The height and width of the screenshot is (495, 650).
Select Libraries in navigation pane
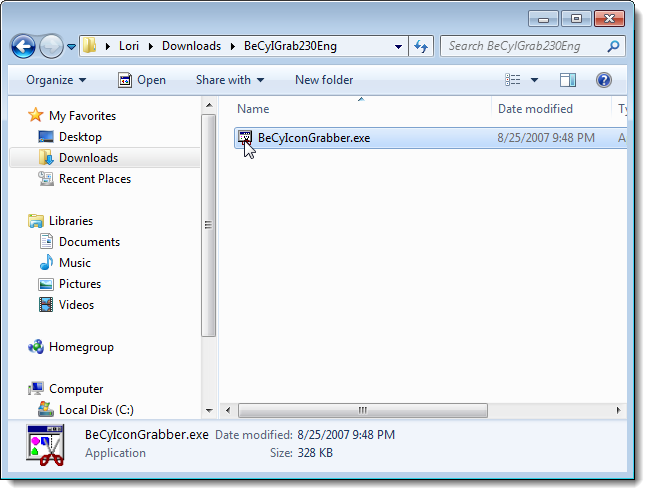click(71, 221)
